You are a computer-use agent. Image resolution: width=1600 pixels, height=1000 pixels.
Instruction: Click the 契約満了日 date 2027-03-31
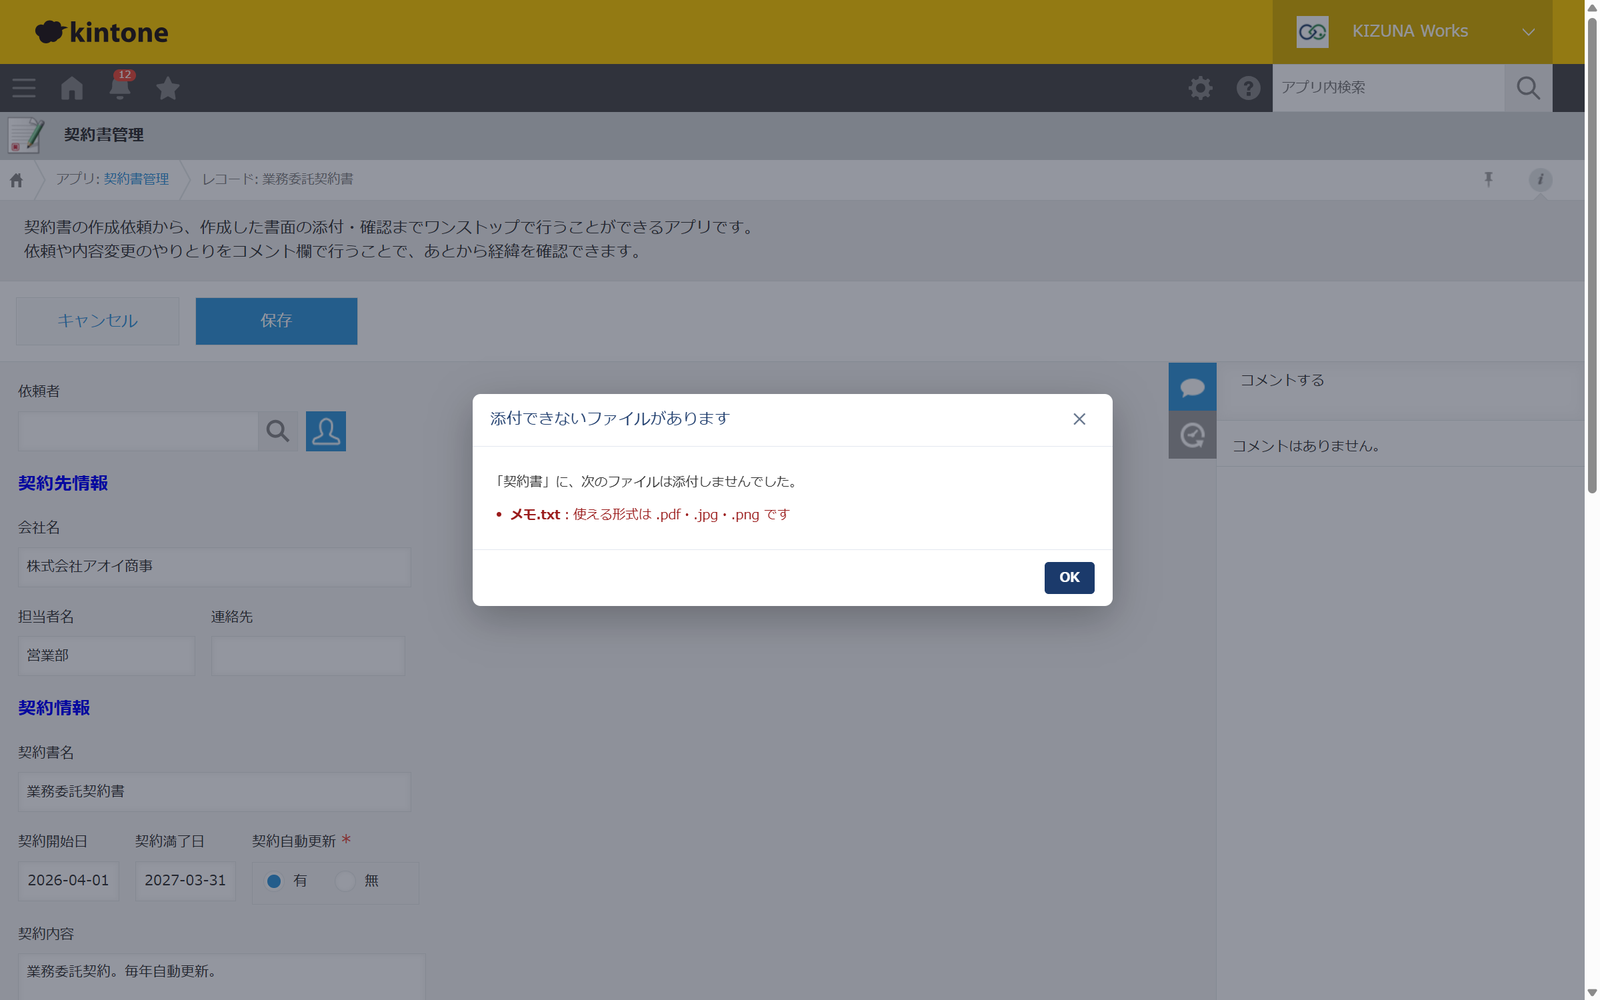[185, 881]
